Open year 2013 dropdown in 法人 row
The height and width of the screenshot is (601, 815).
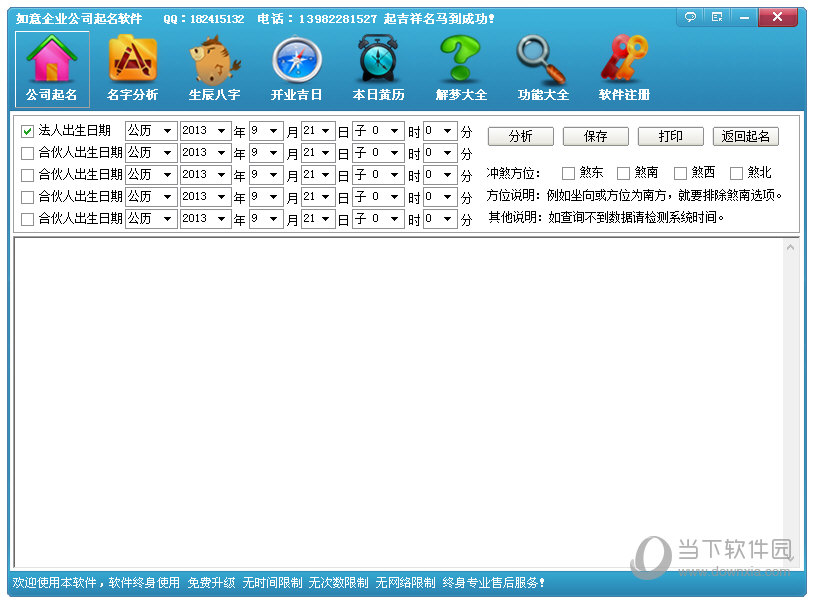(x=205, y=130)
